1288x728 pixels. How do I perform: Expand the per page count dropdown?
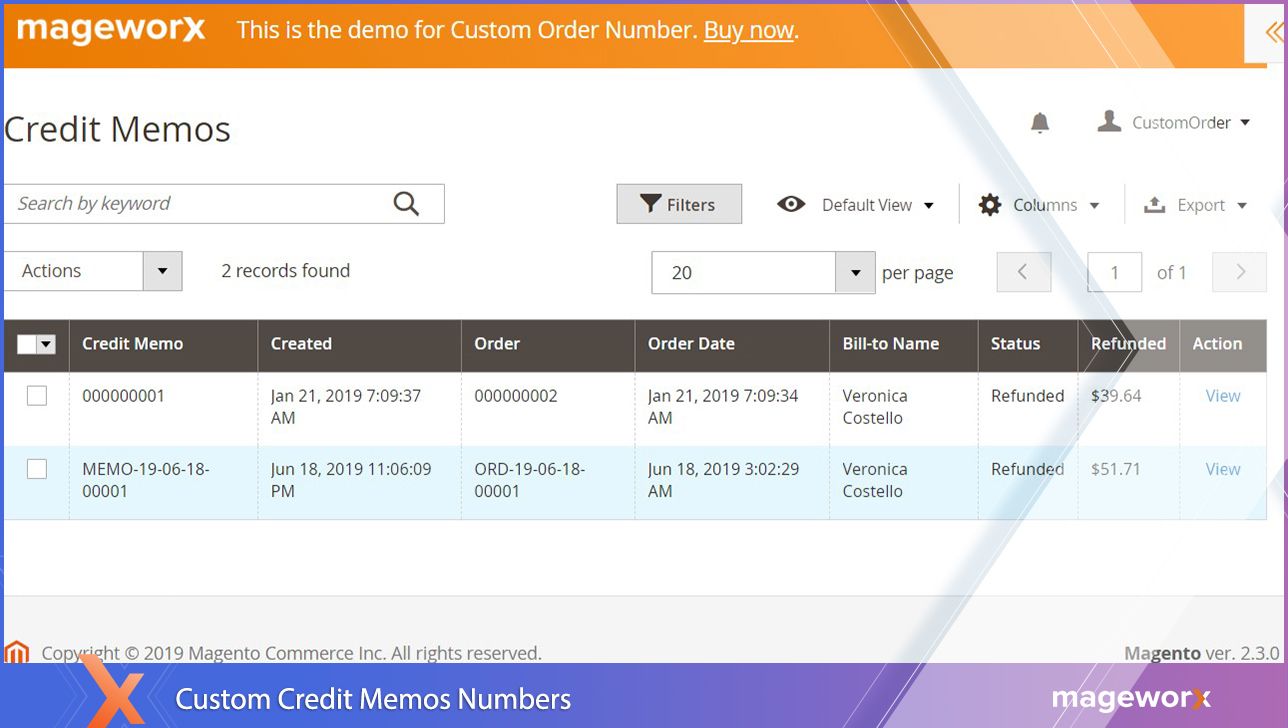pyautogui.click(x=855, y=273)
